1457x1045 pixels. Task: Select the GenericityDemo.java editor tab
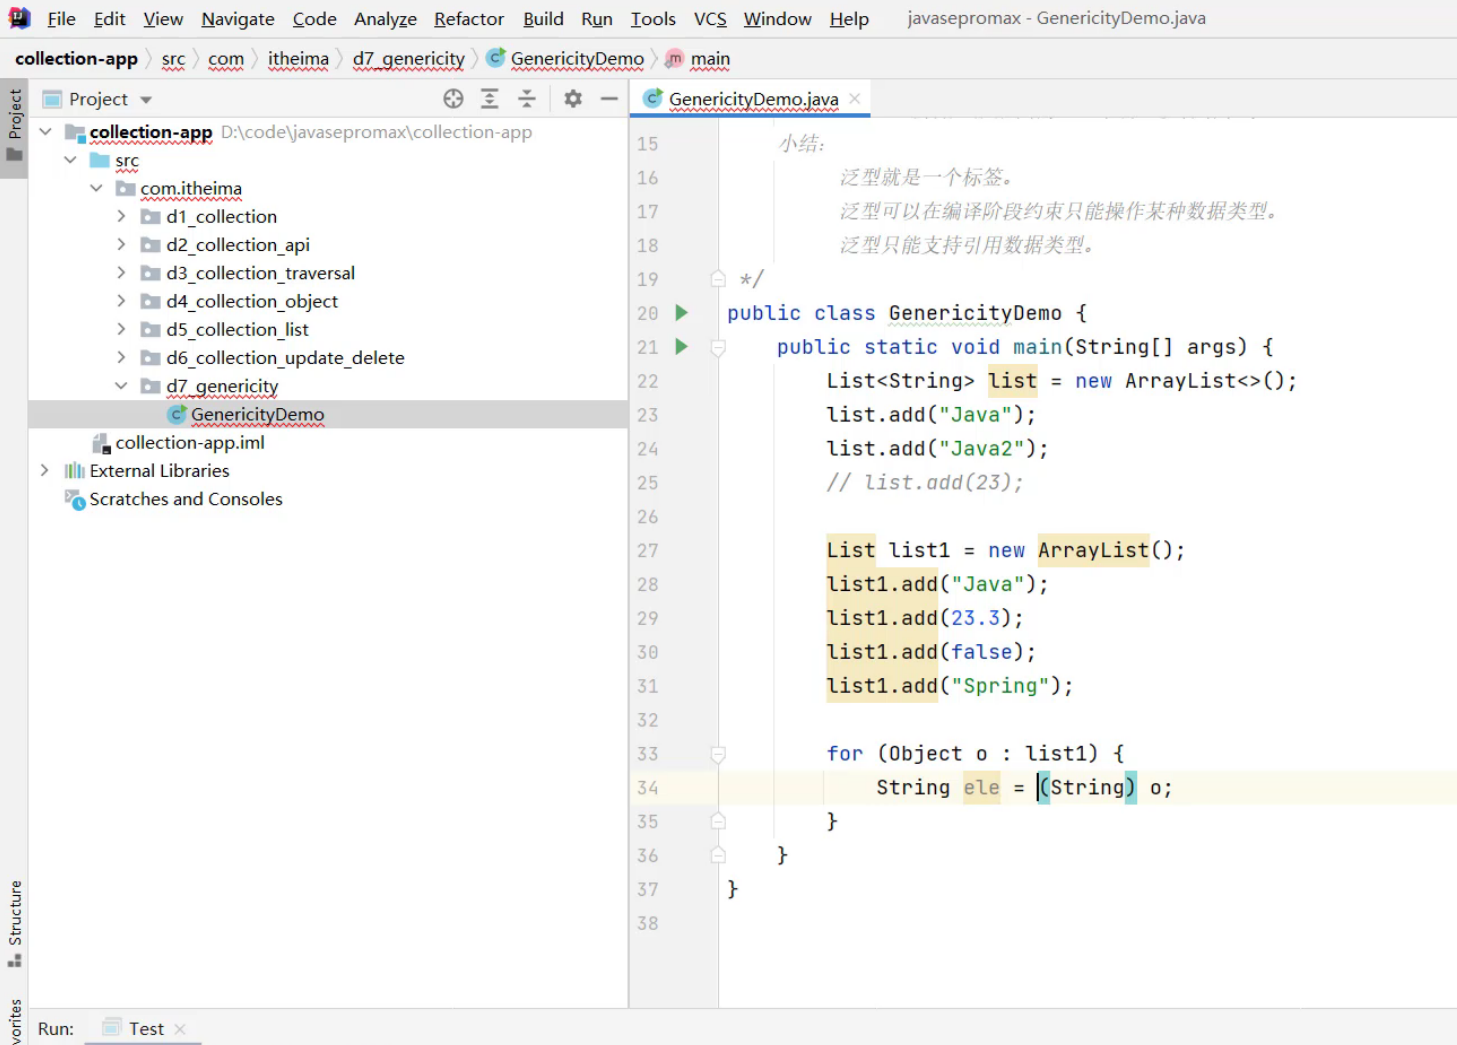[x=753, y=98]
